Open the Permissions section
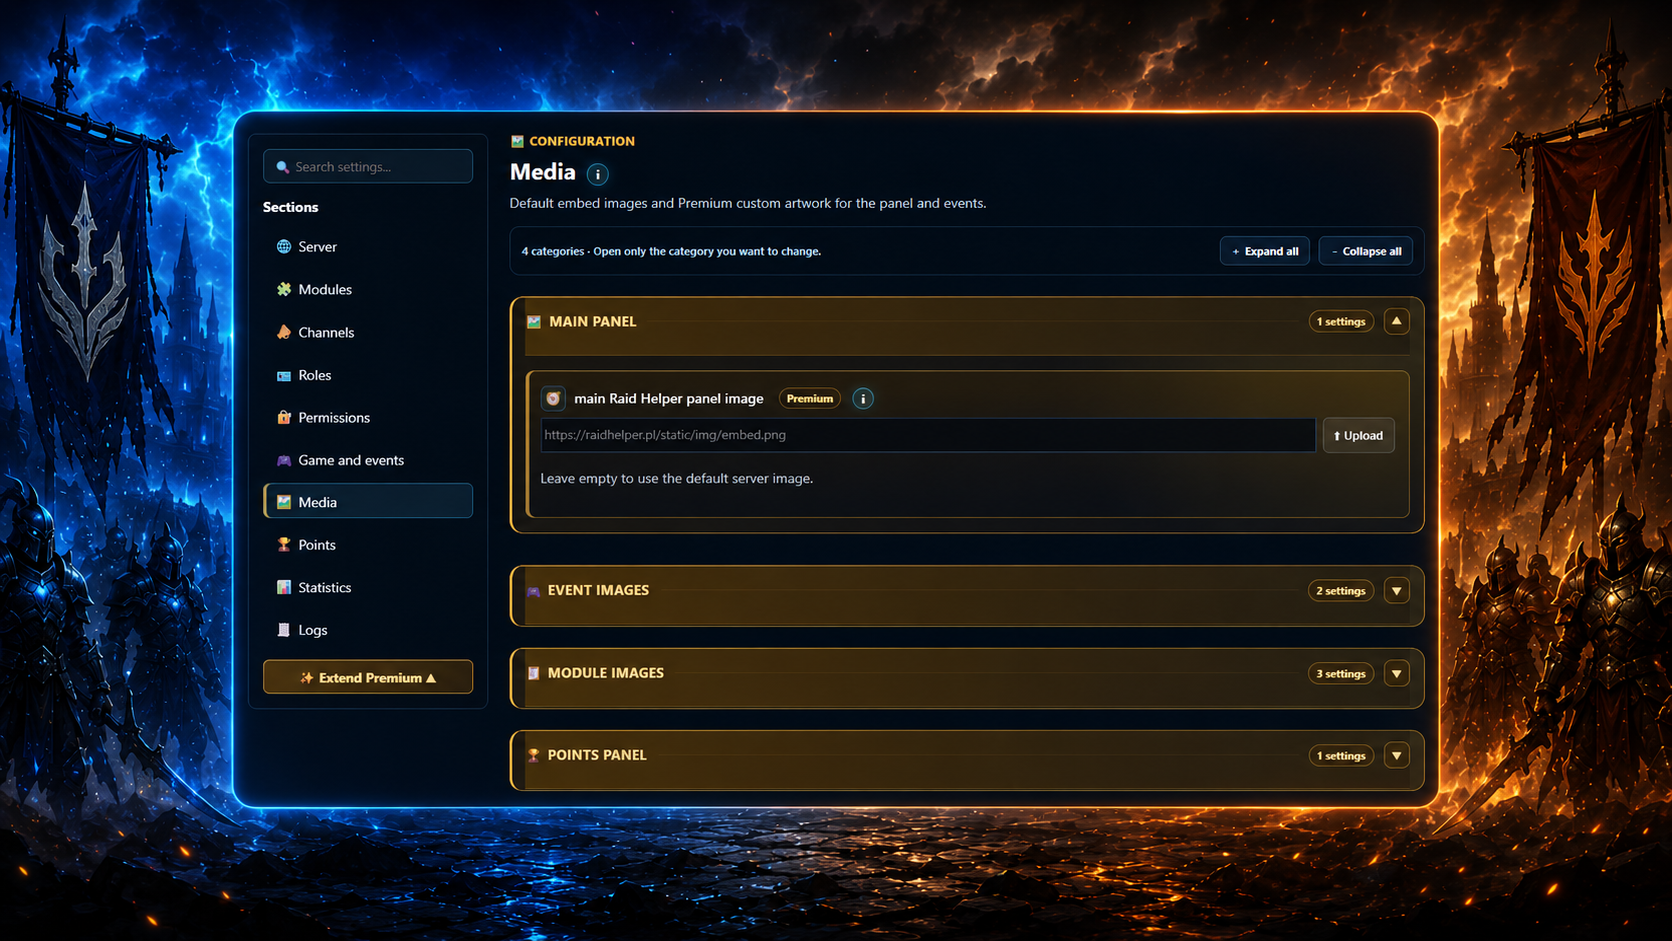This screenshot has height=941, width=1672. coord(368,417)
